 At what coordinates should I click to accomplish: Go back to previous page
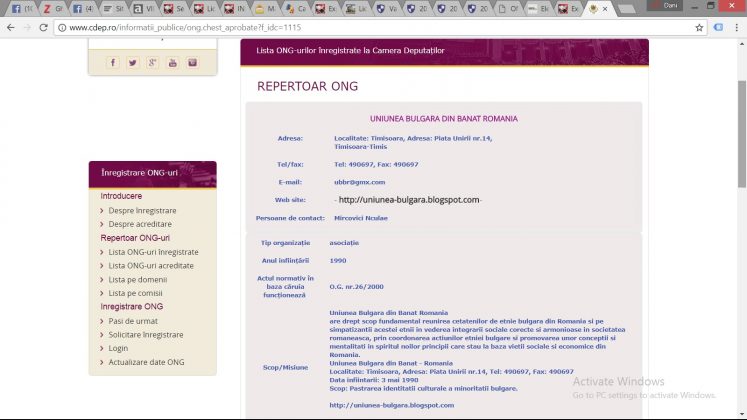tap(10, 27)
